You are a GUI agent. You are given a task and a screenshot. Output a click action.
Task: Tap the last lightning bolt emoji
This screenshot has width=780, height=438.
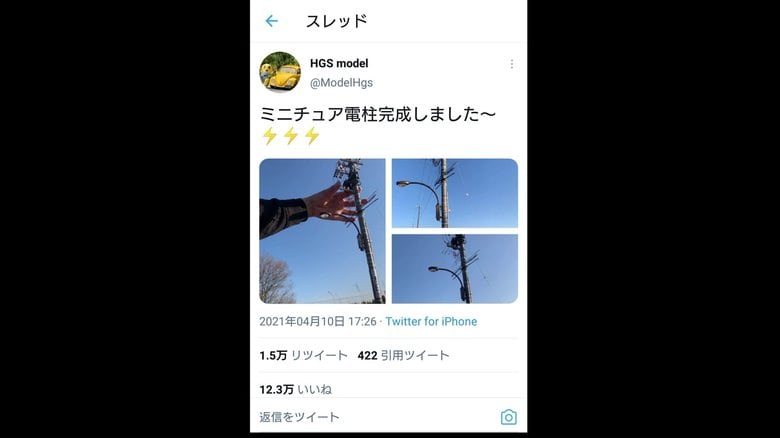point(312,136)
